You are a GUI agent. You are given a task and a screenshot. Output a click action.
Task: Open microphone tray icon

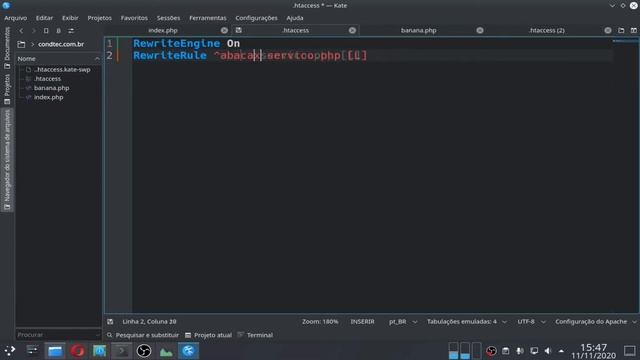pyautogui.click(x=520, y=351)
